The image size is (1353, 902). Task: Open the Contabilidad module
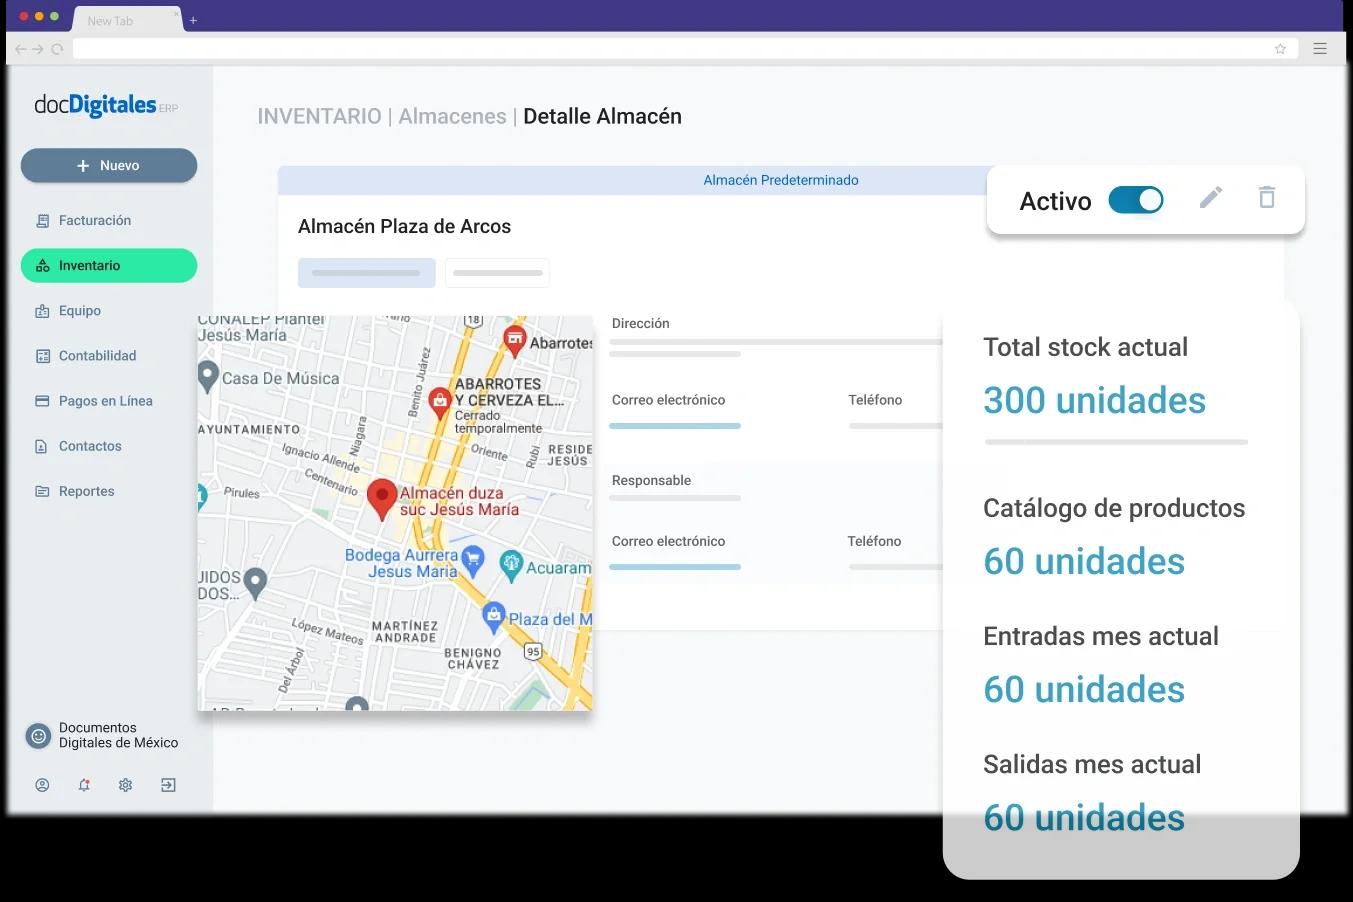point(96,355)
